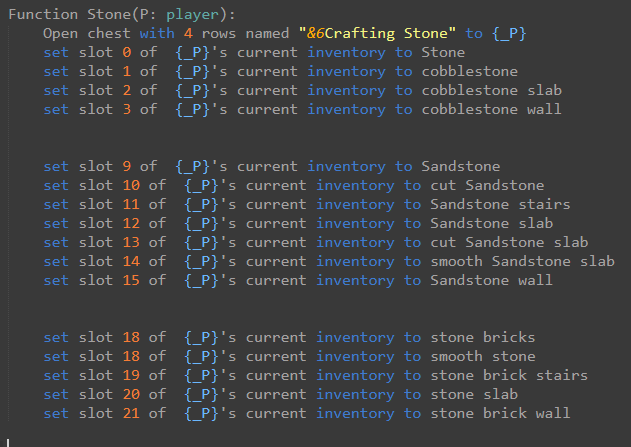Click the "smooth Sandstone slab" item text

point(522,261)
